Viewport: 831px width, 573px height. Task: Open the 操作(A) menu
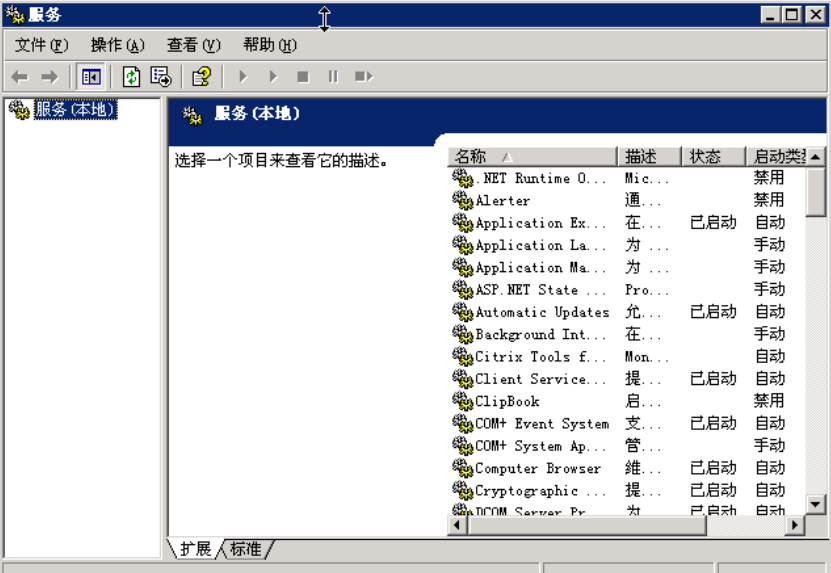click(117, 45)
